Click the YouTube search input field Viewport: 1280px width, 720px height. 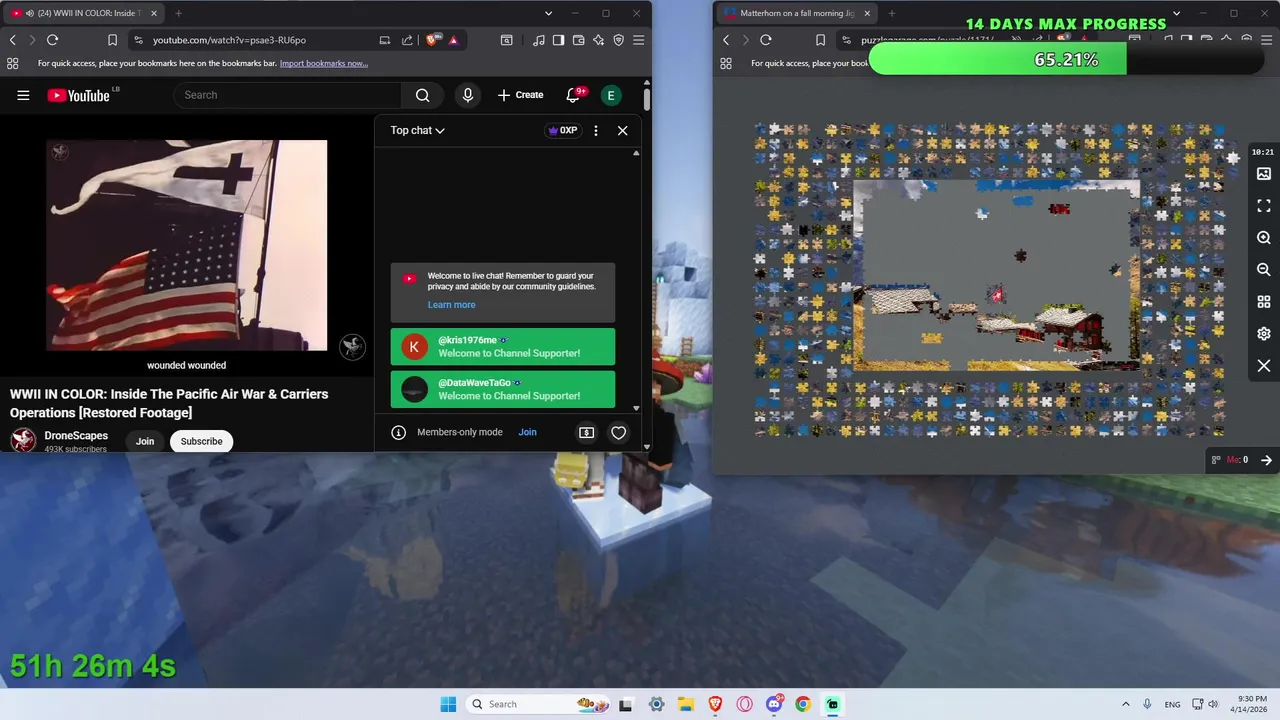pos(288,95)
